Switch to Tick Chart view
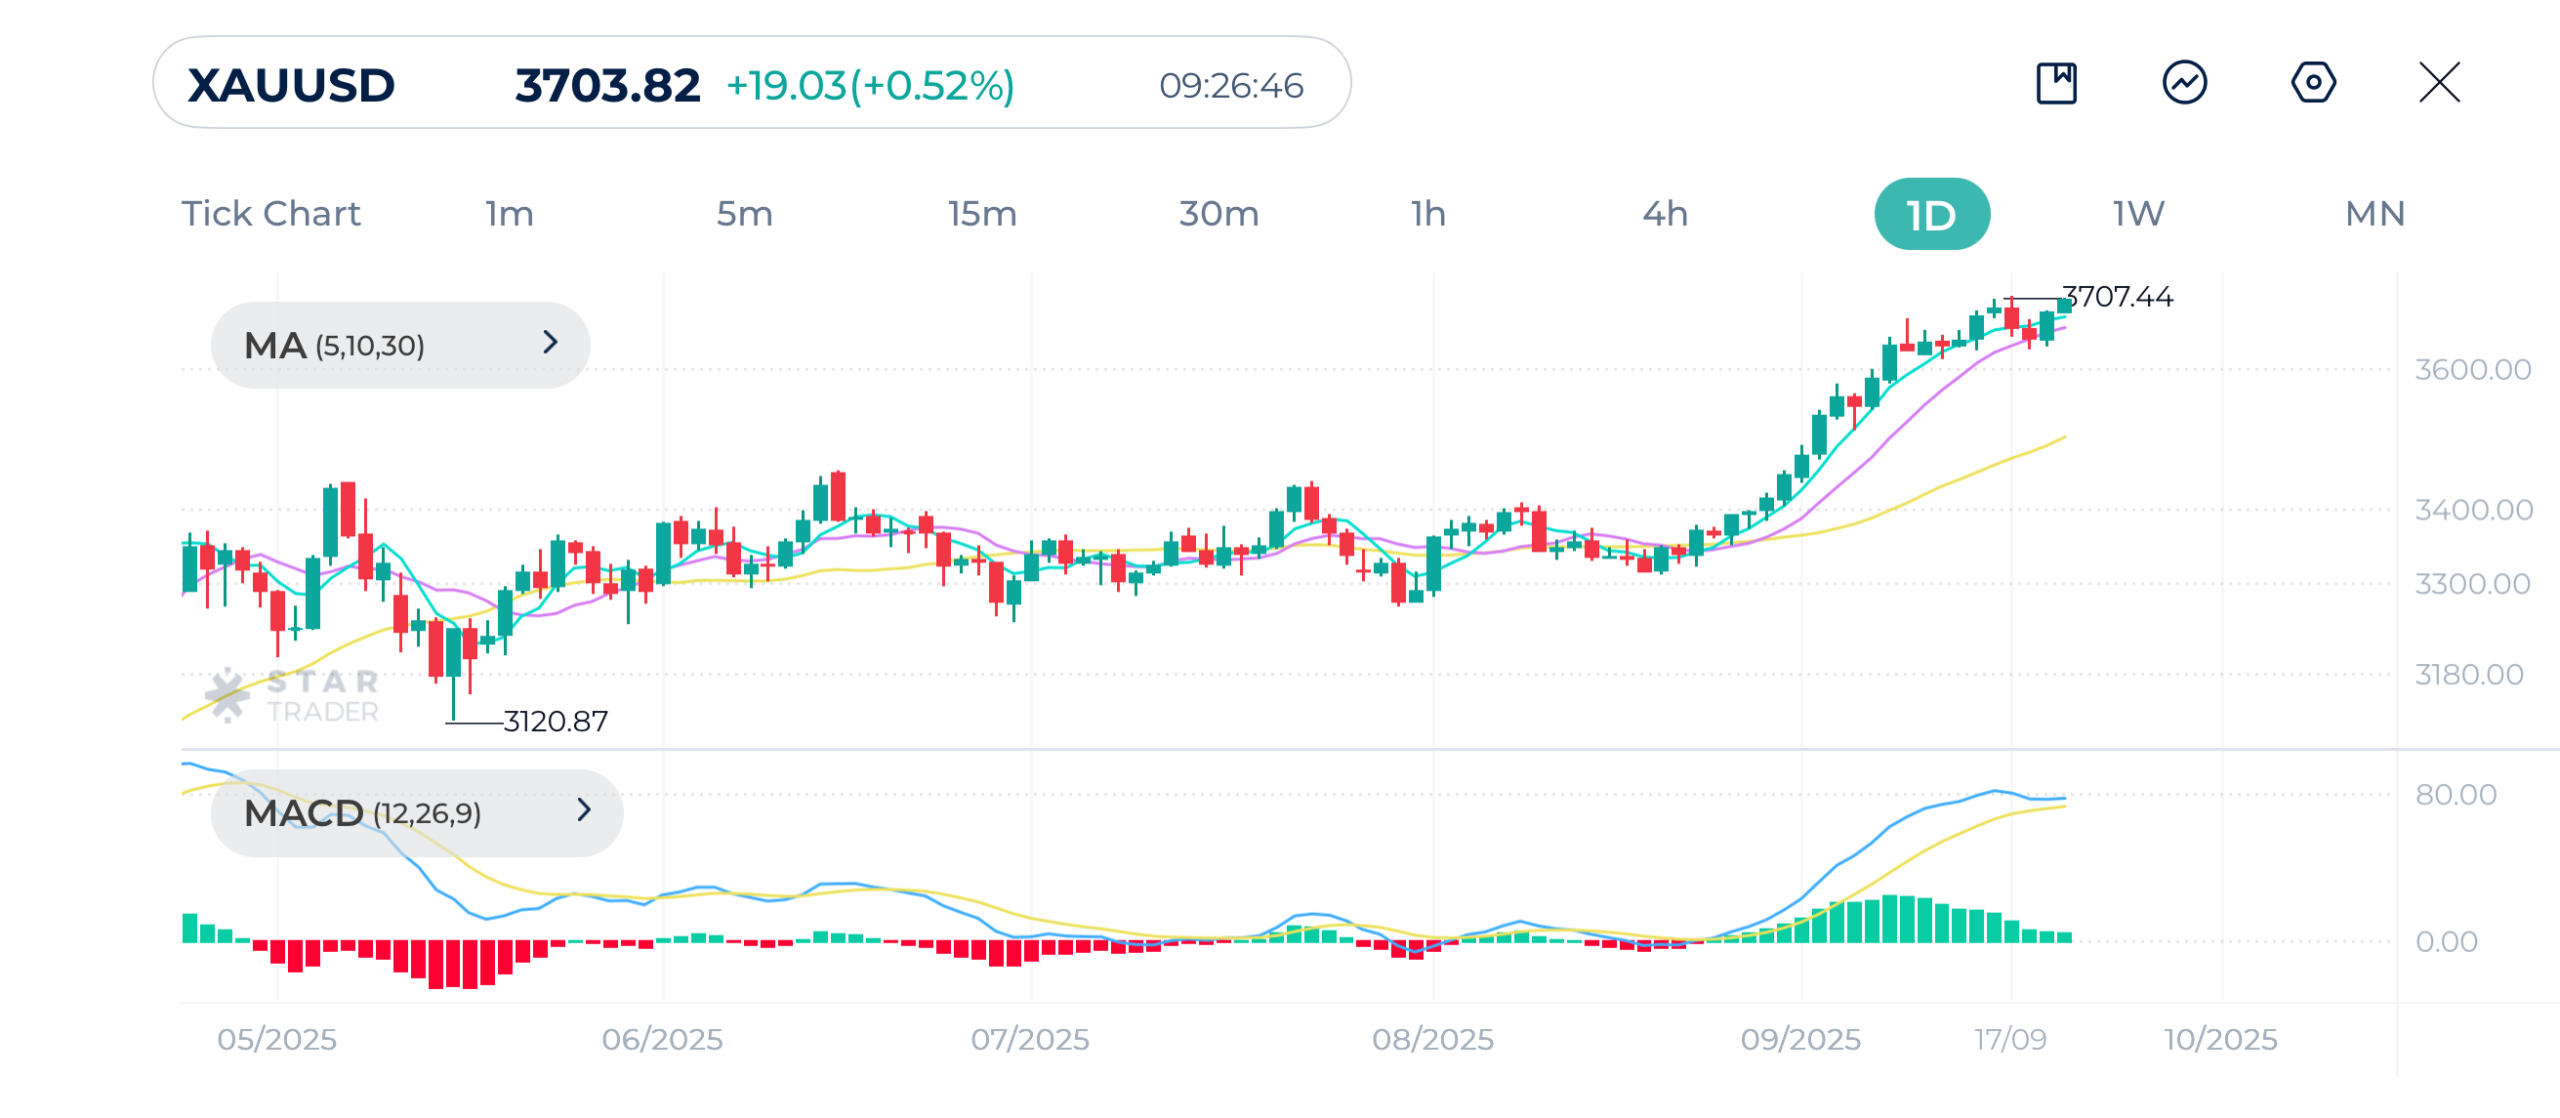Image resolution: width=2560 pixels, height=1118 pixels. (x=271, y=214)
